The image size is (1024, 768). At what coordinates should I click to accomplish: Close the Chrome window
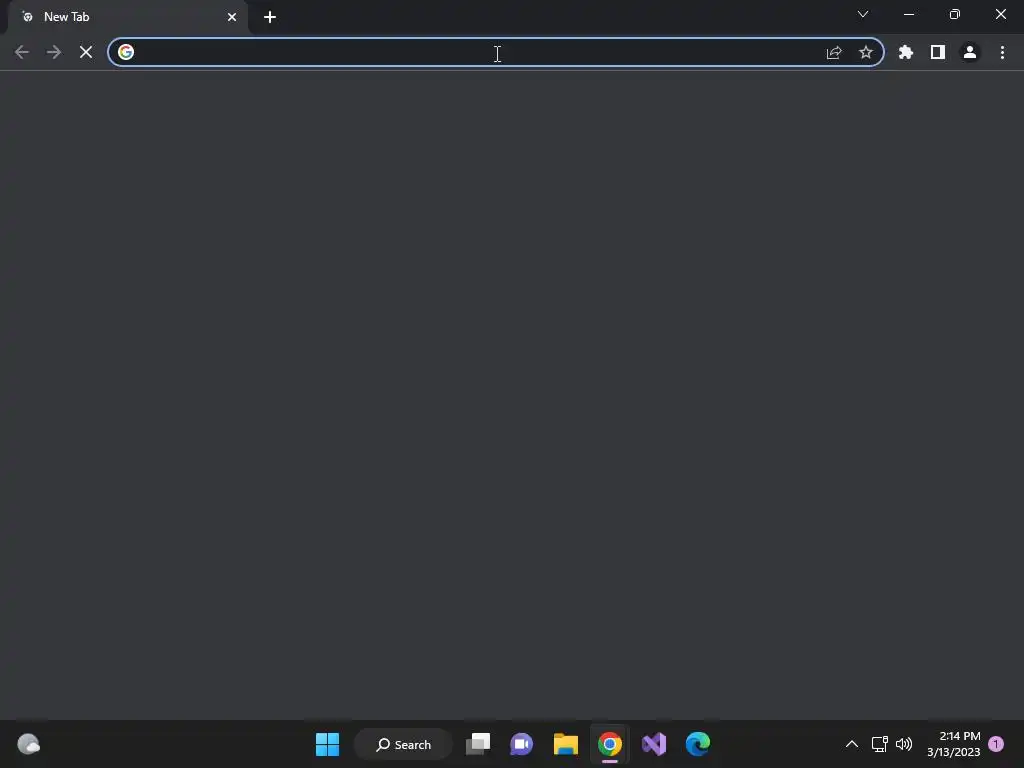tap(1000, 14)
